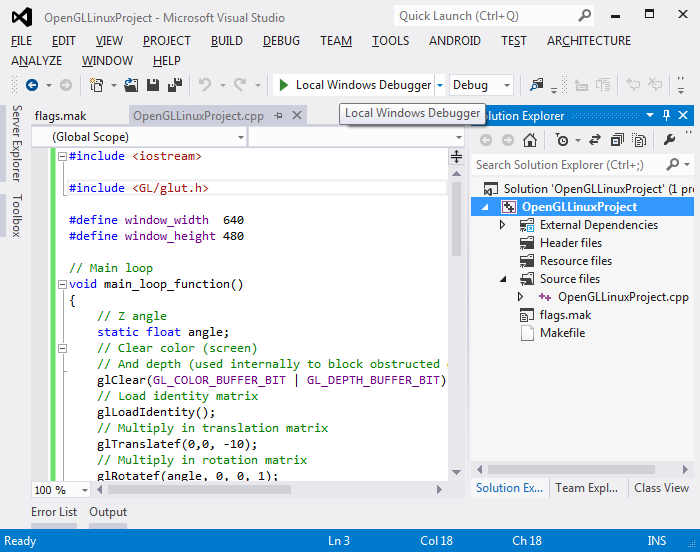Open the Toolbox side tab

[17, 216]
